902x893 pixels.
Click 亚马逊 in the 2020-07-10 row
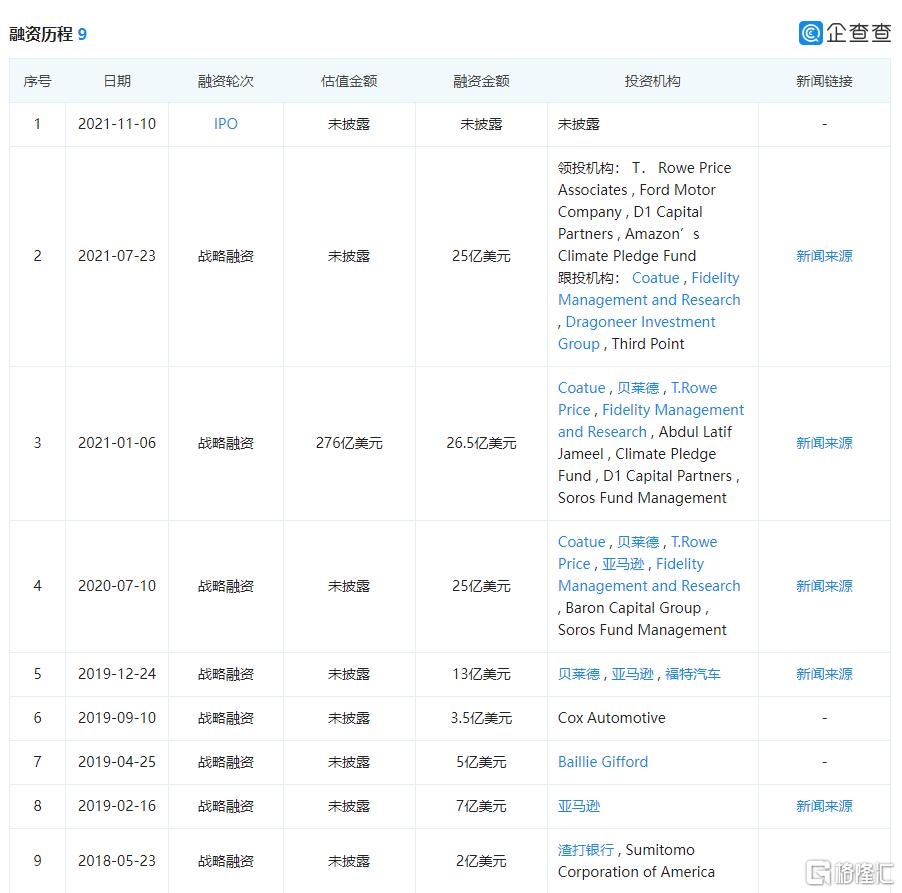point(623,564)
